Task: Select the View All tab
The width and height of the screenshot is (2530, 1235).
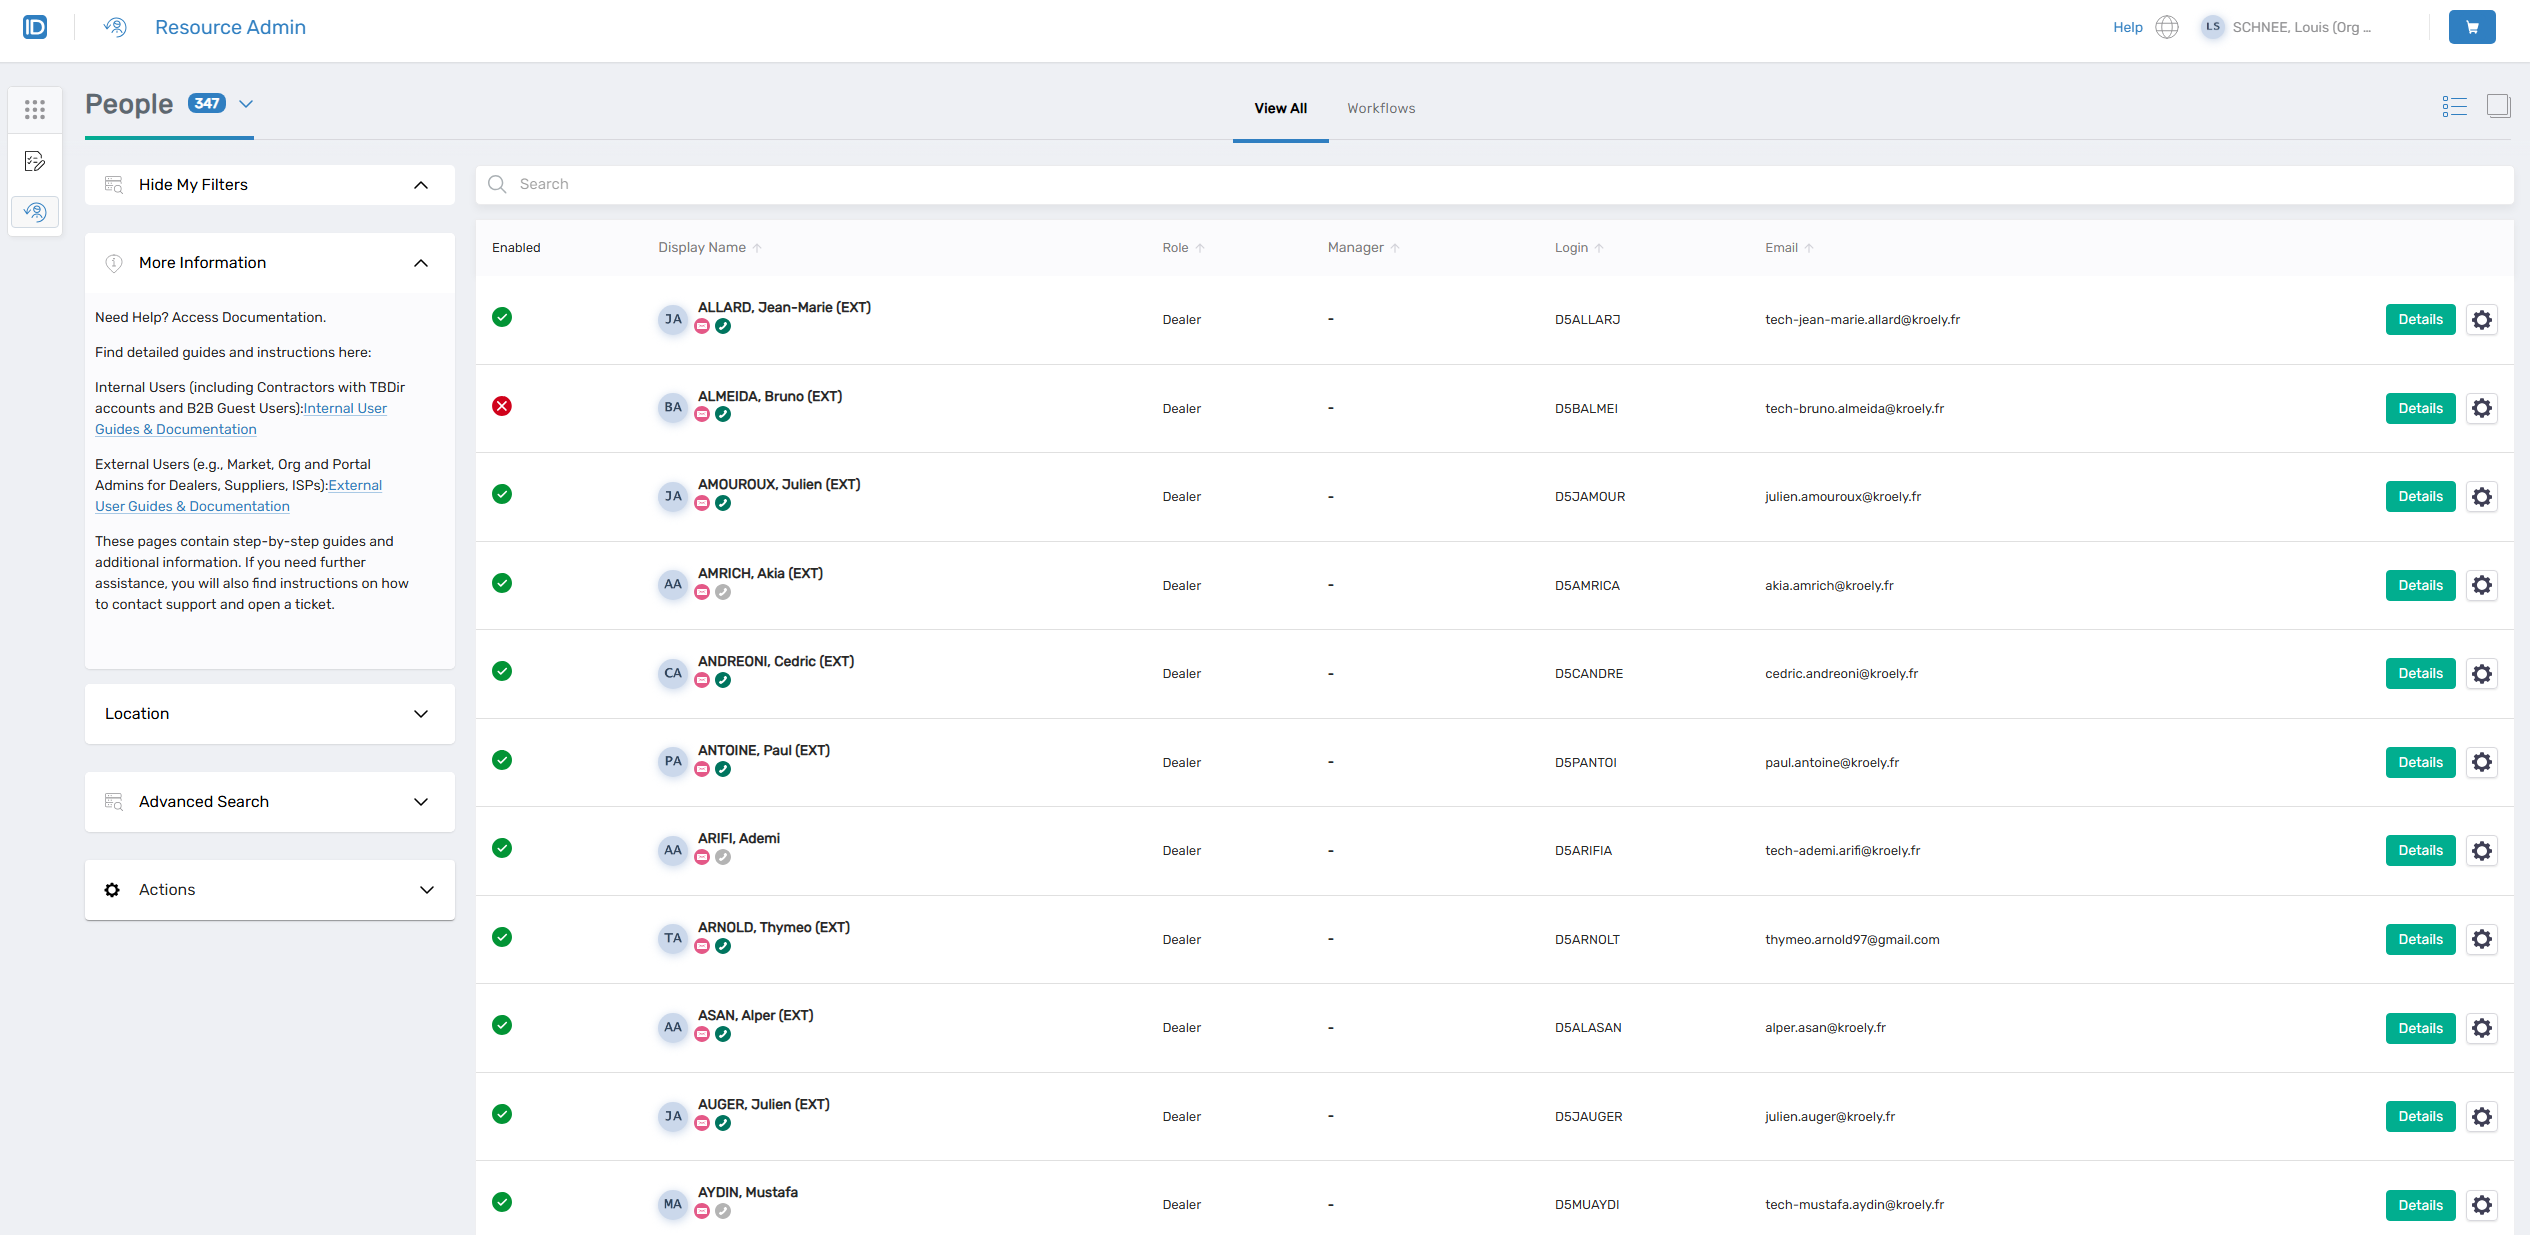Action: pos(1280,108)
